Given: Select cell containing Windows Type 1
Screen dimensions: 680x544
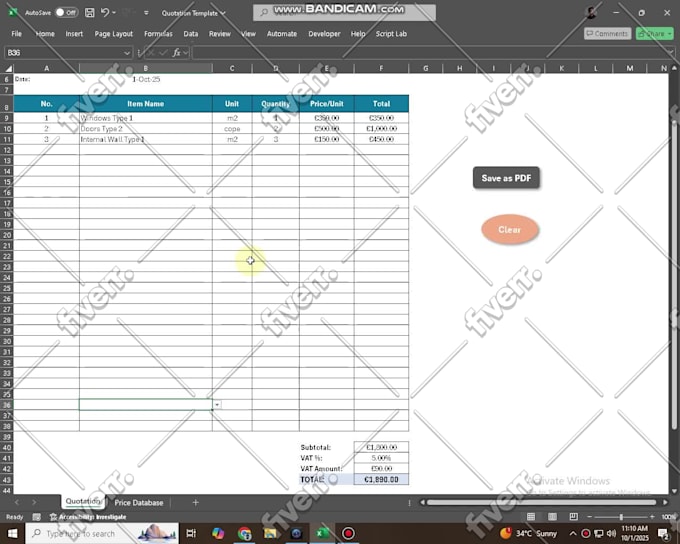Looking at the screenshot, I should [x=146, y=118].
